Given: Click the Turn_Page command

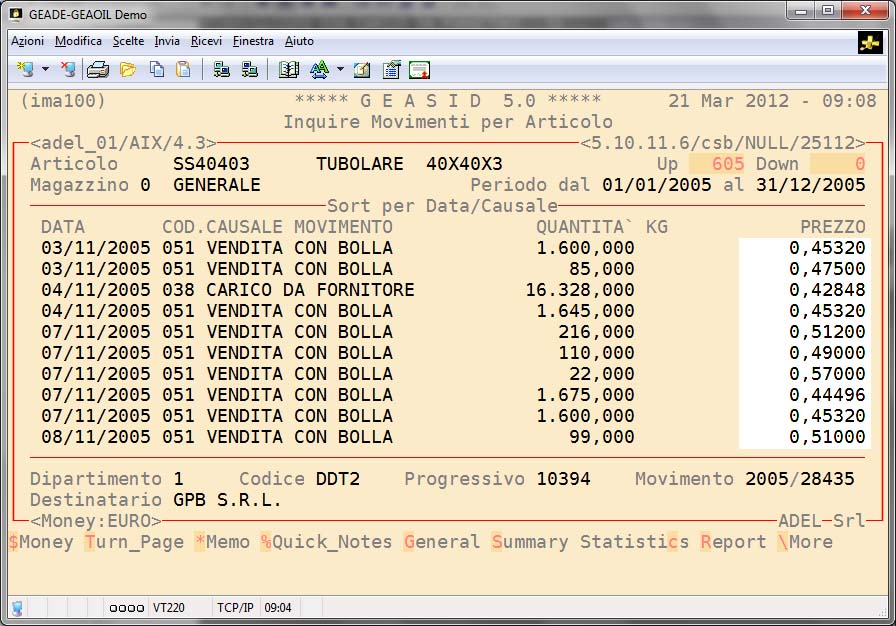Looking at the screenshot, I should click(134, 542).
